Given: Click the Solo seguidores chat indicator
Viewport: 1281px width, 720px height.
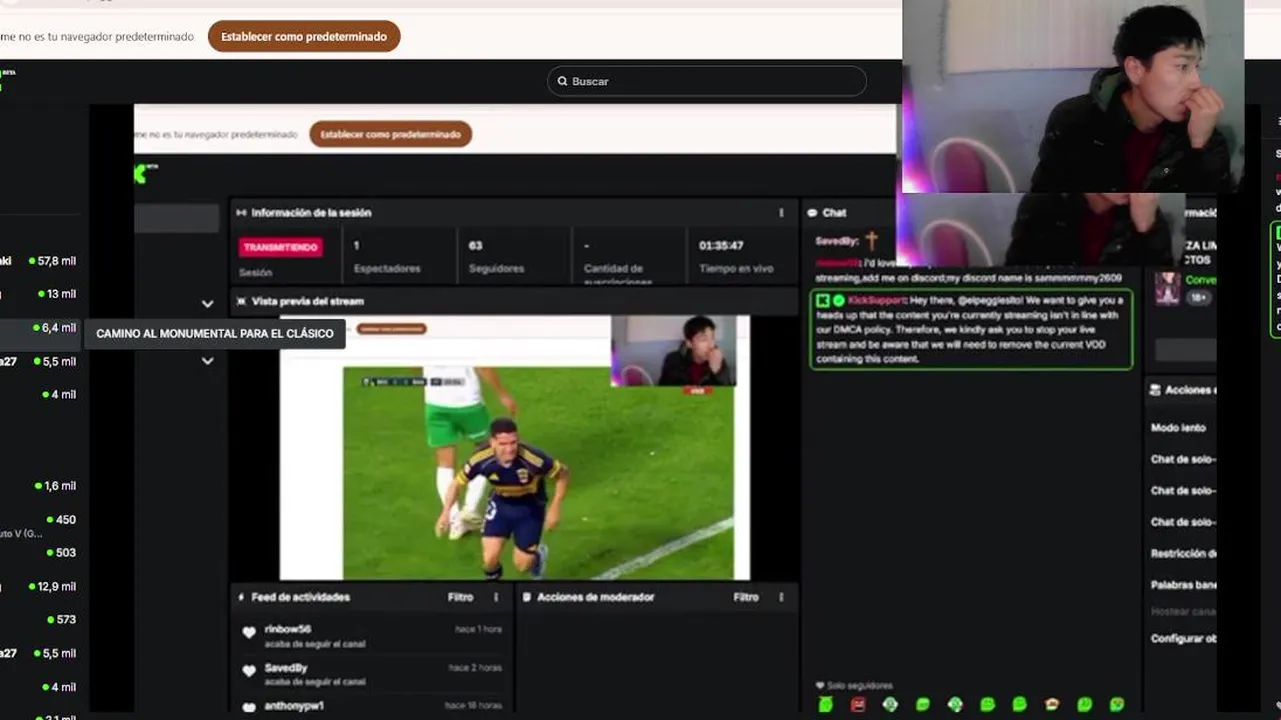Looking at the screenshot, I should tap(854, 685).
